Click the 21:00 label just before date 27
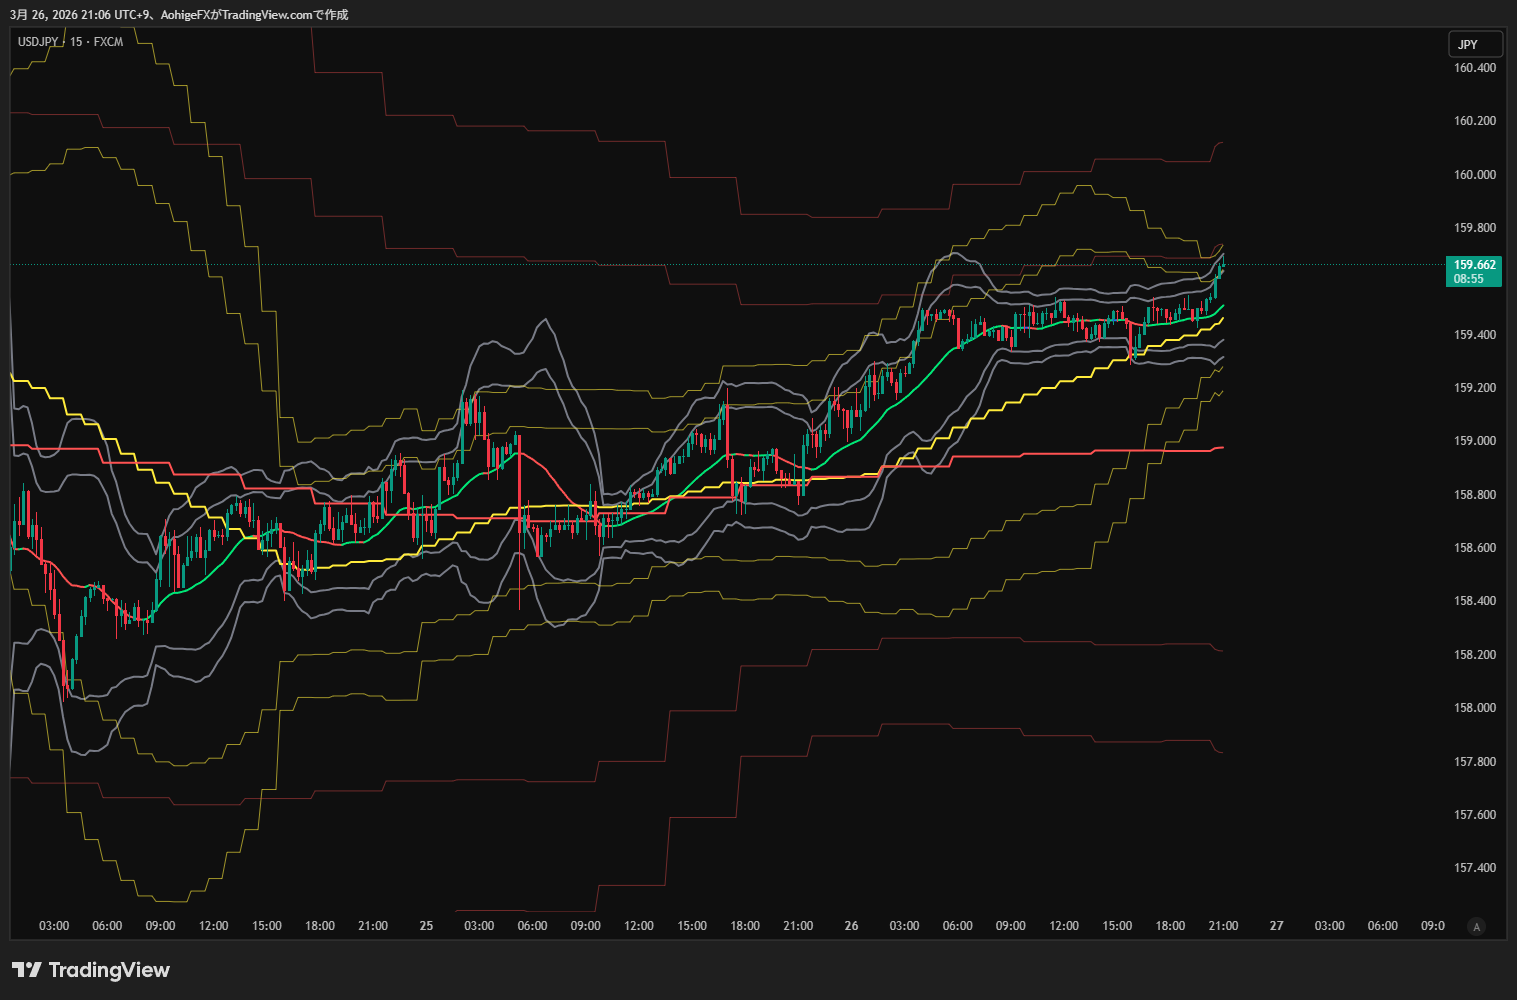1517x1000 pixels. tap(1223, 926)
